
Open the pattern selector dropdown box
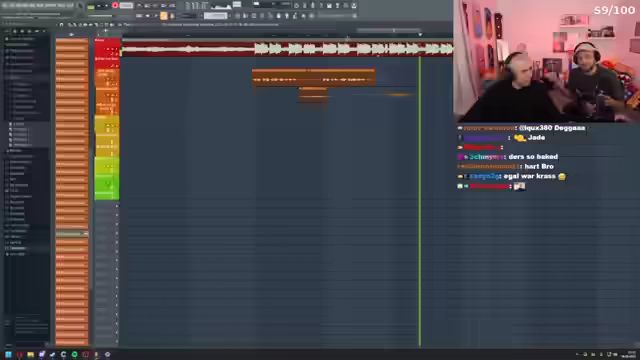click(216, 16)
